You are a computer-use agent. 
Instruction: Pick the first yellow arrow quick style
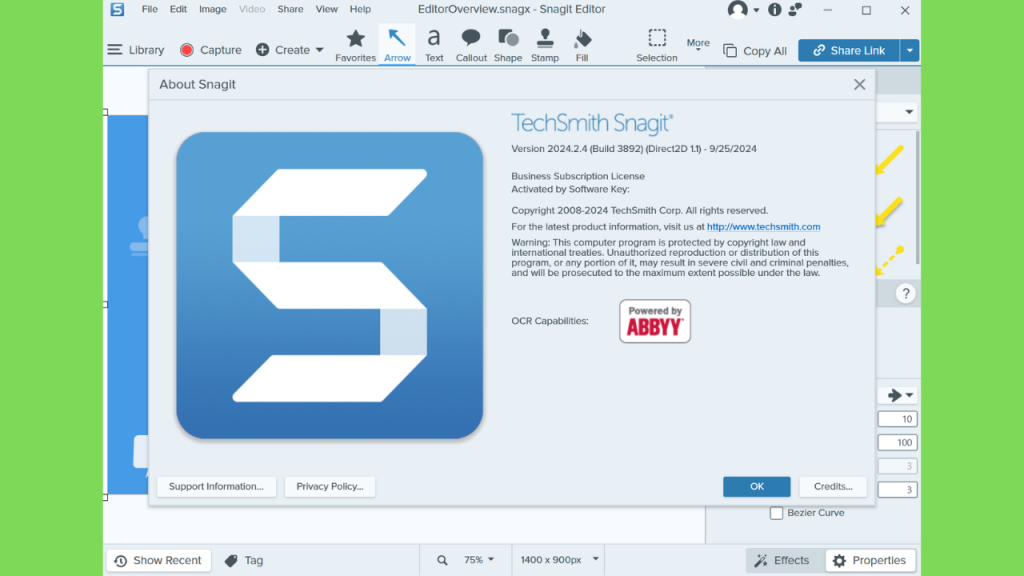tap(889, 159)
